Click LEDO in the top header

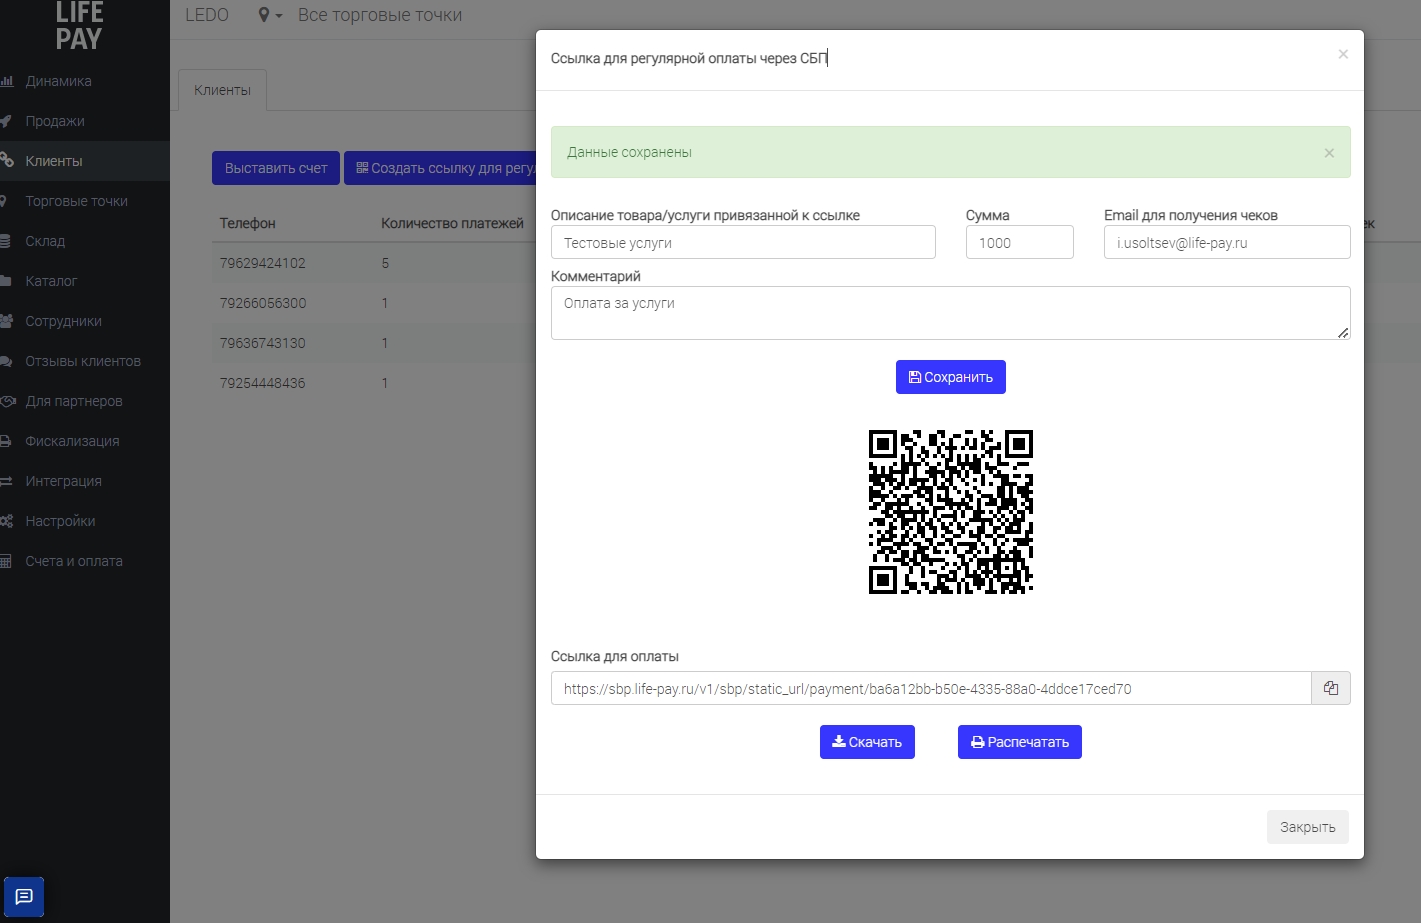207,15
